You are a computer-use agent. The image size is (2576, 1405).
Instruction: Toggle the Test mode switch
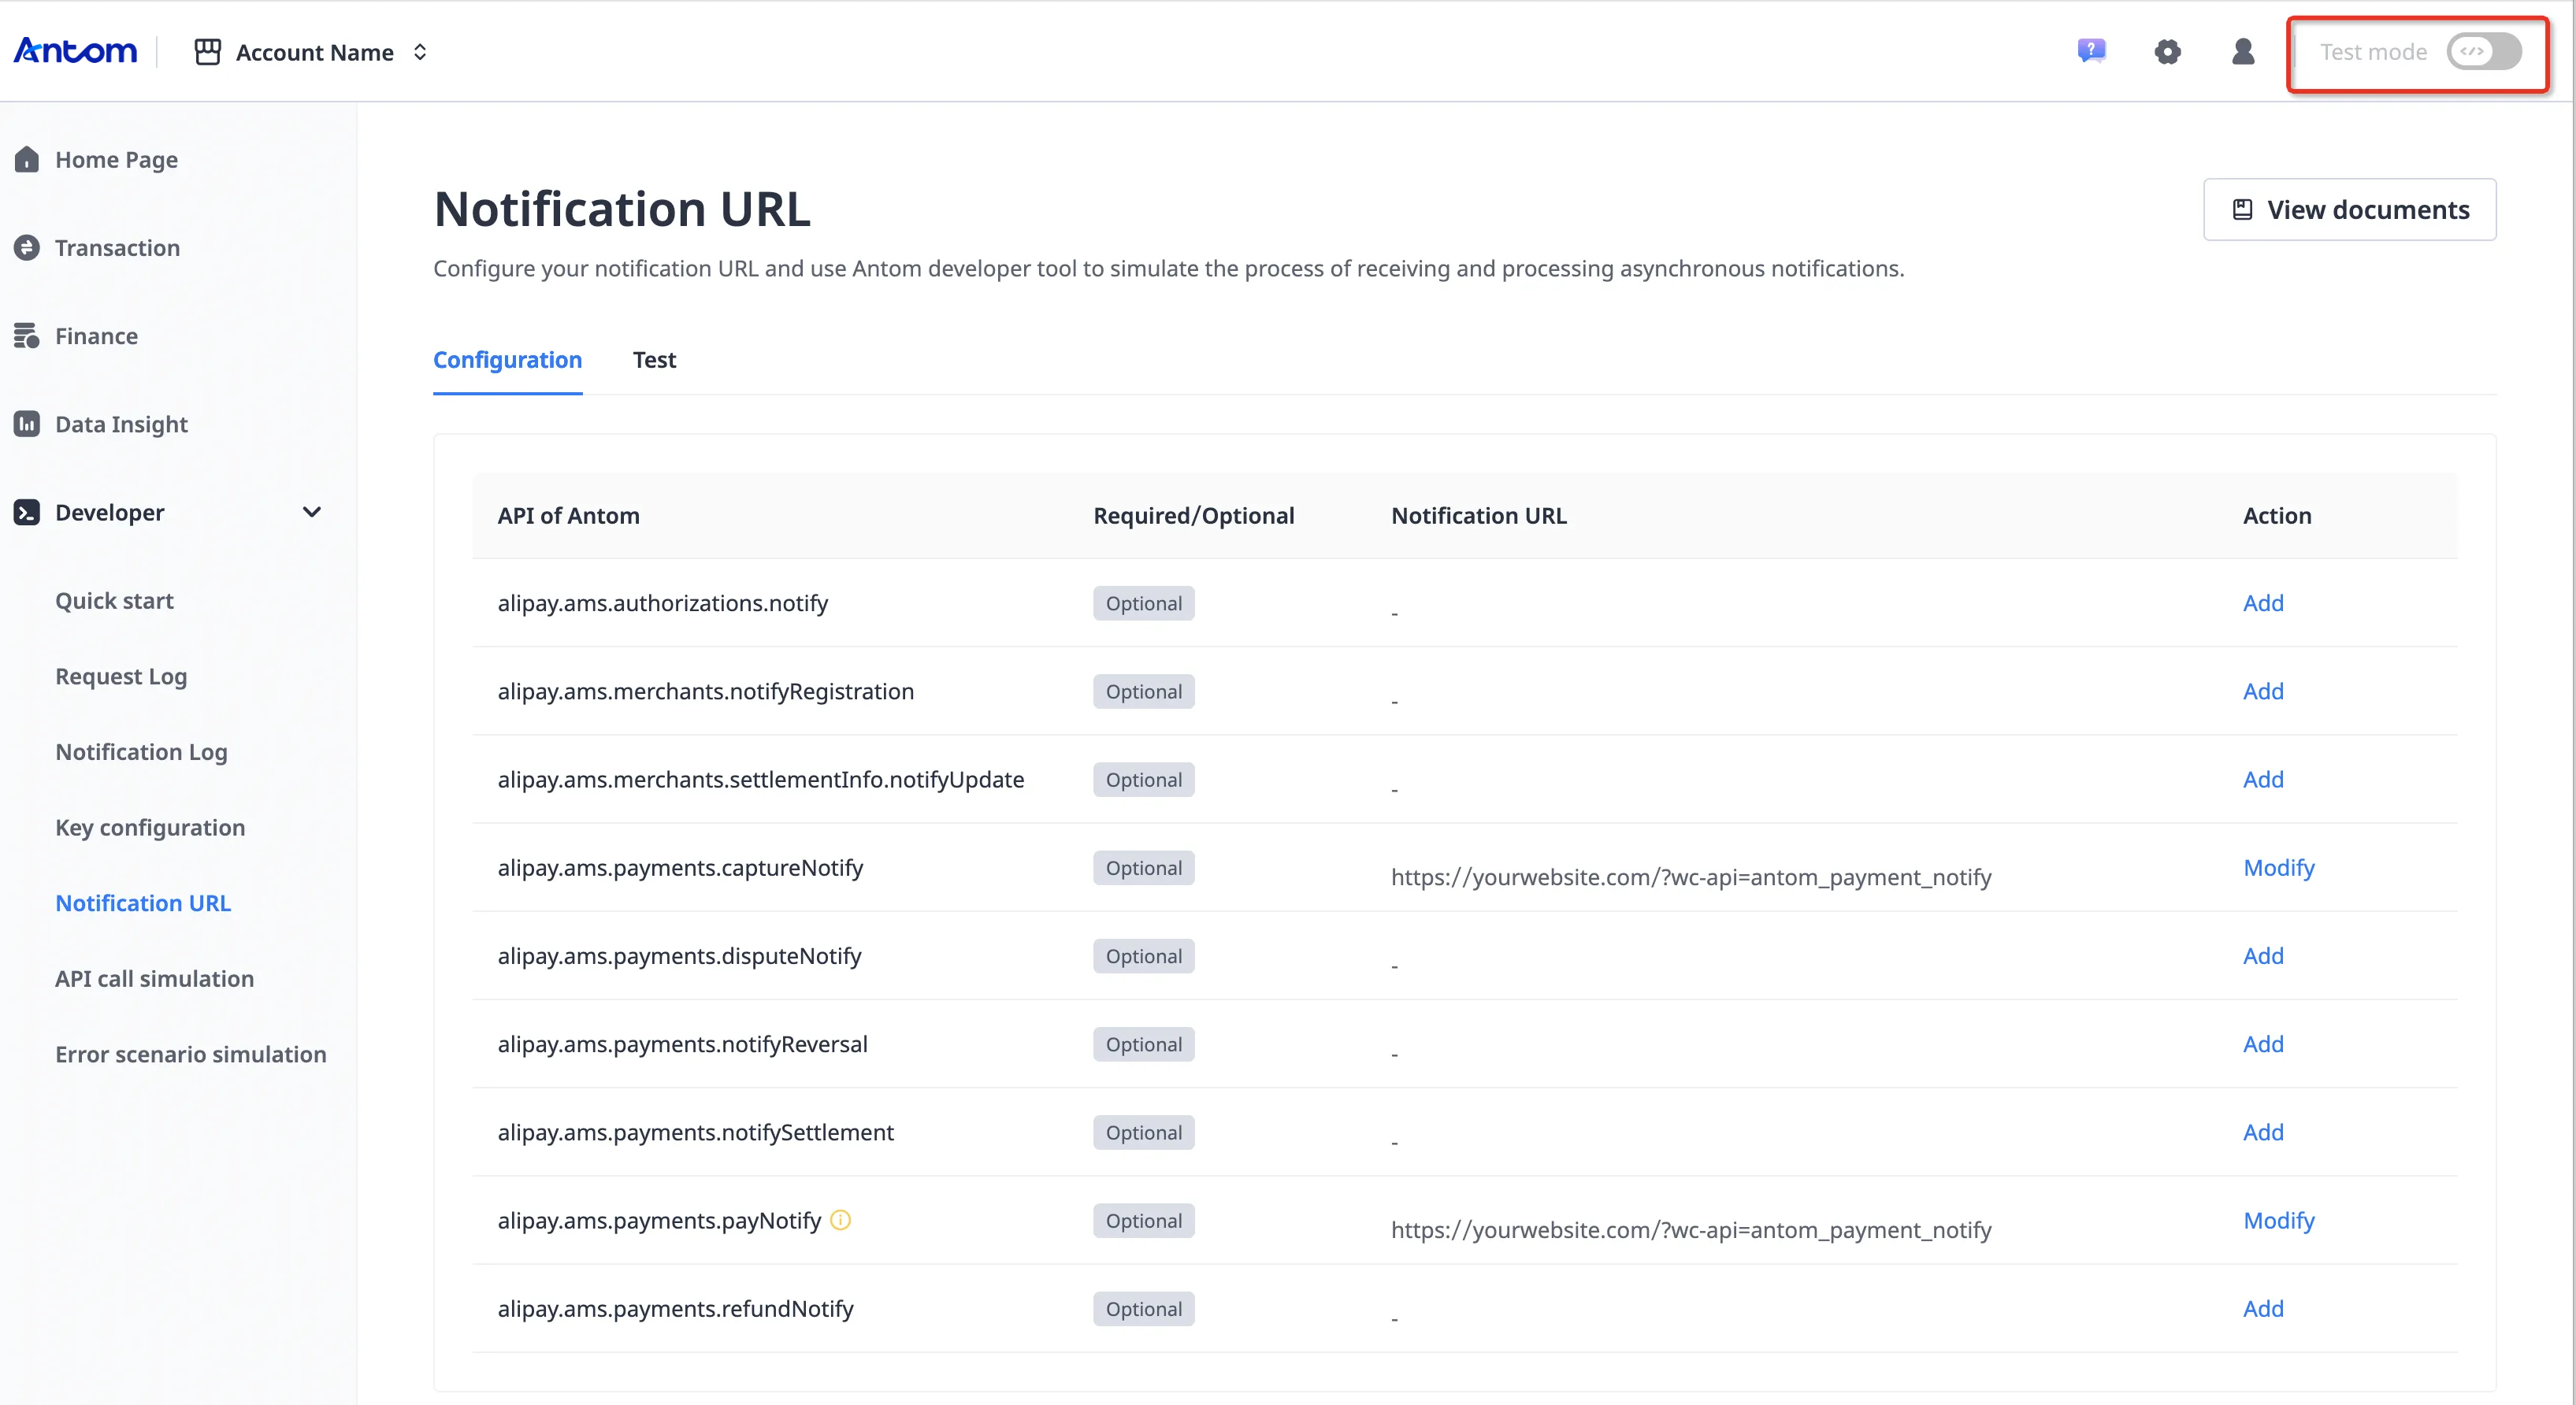(x=2484, y=52)
